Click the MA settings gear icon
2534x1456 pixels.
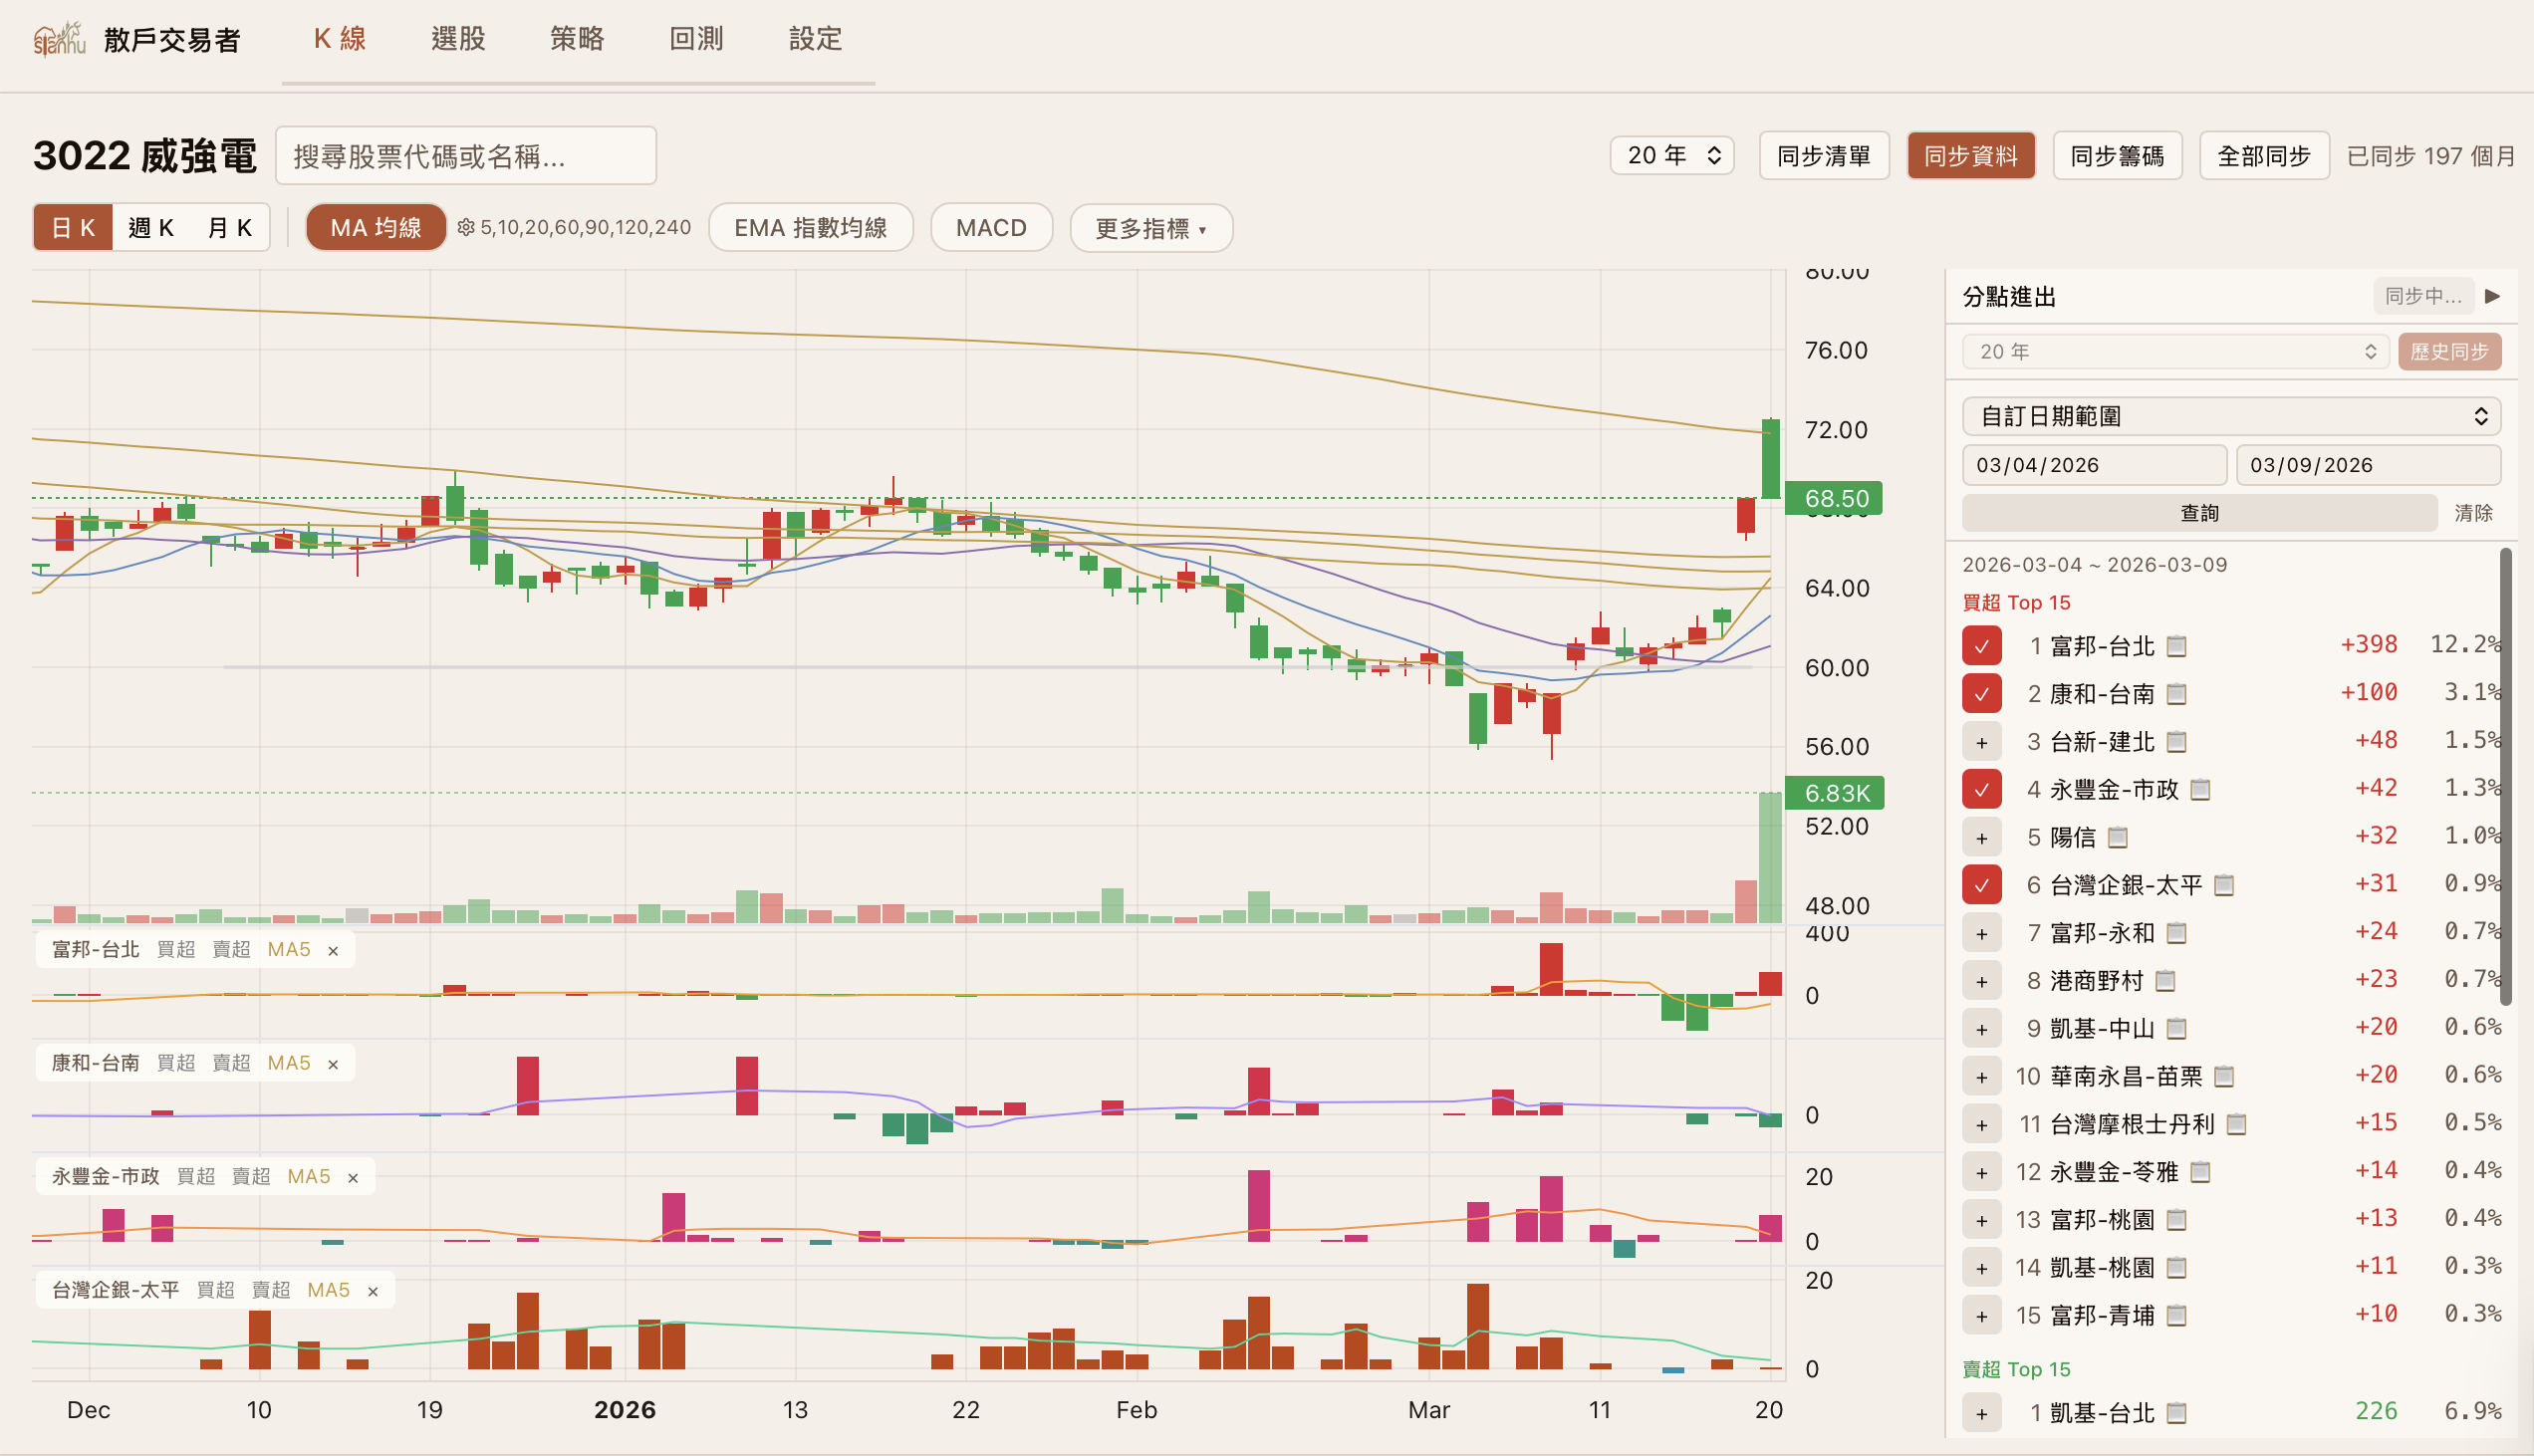click(x=465, y=228)
